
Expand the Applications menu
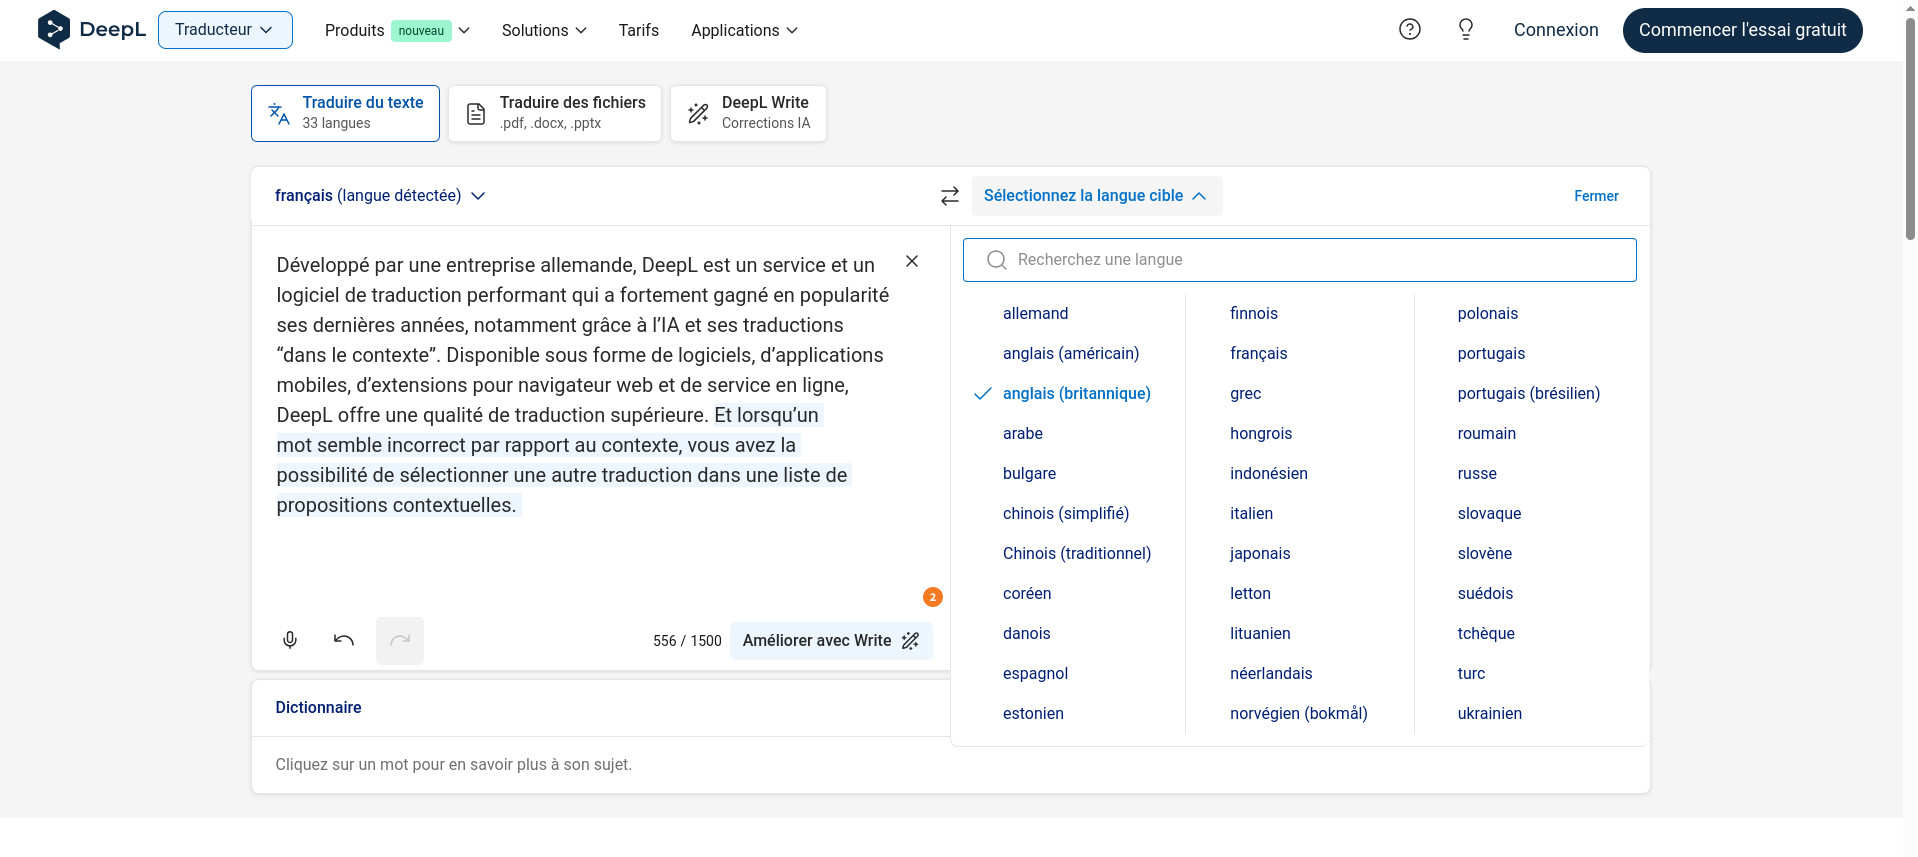(x=745, y=31)
